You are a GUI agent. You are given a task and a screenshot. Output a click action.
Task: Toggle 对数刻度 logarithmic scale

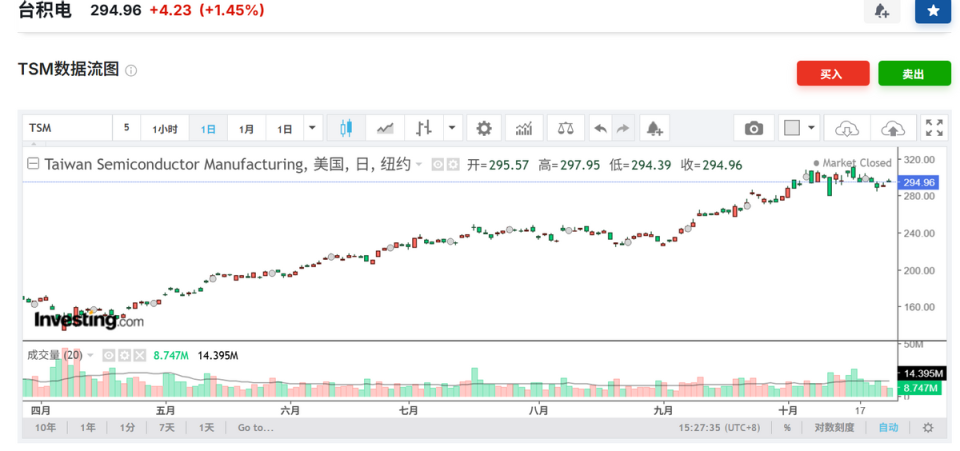[x=834, y=428]
